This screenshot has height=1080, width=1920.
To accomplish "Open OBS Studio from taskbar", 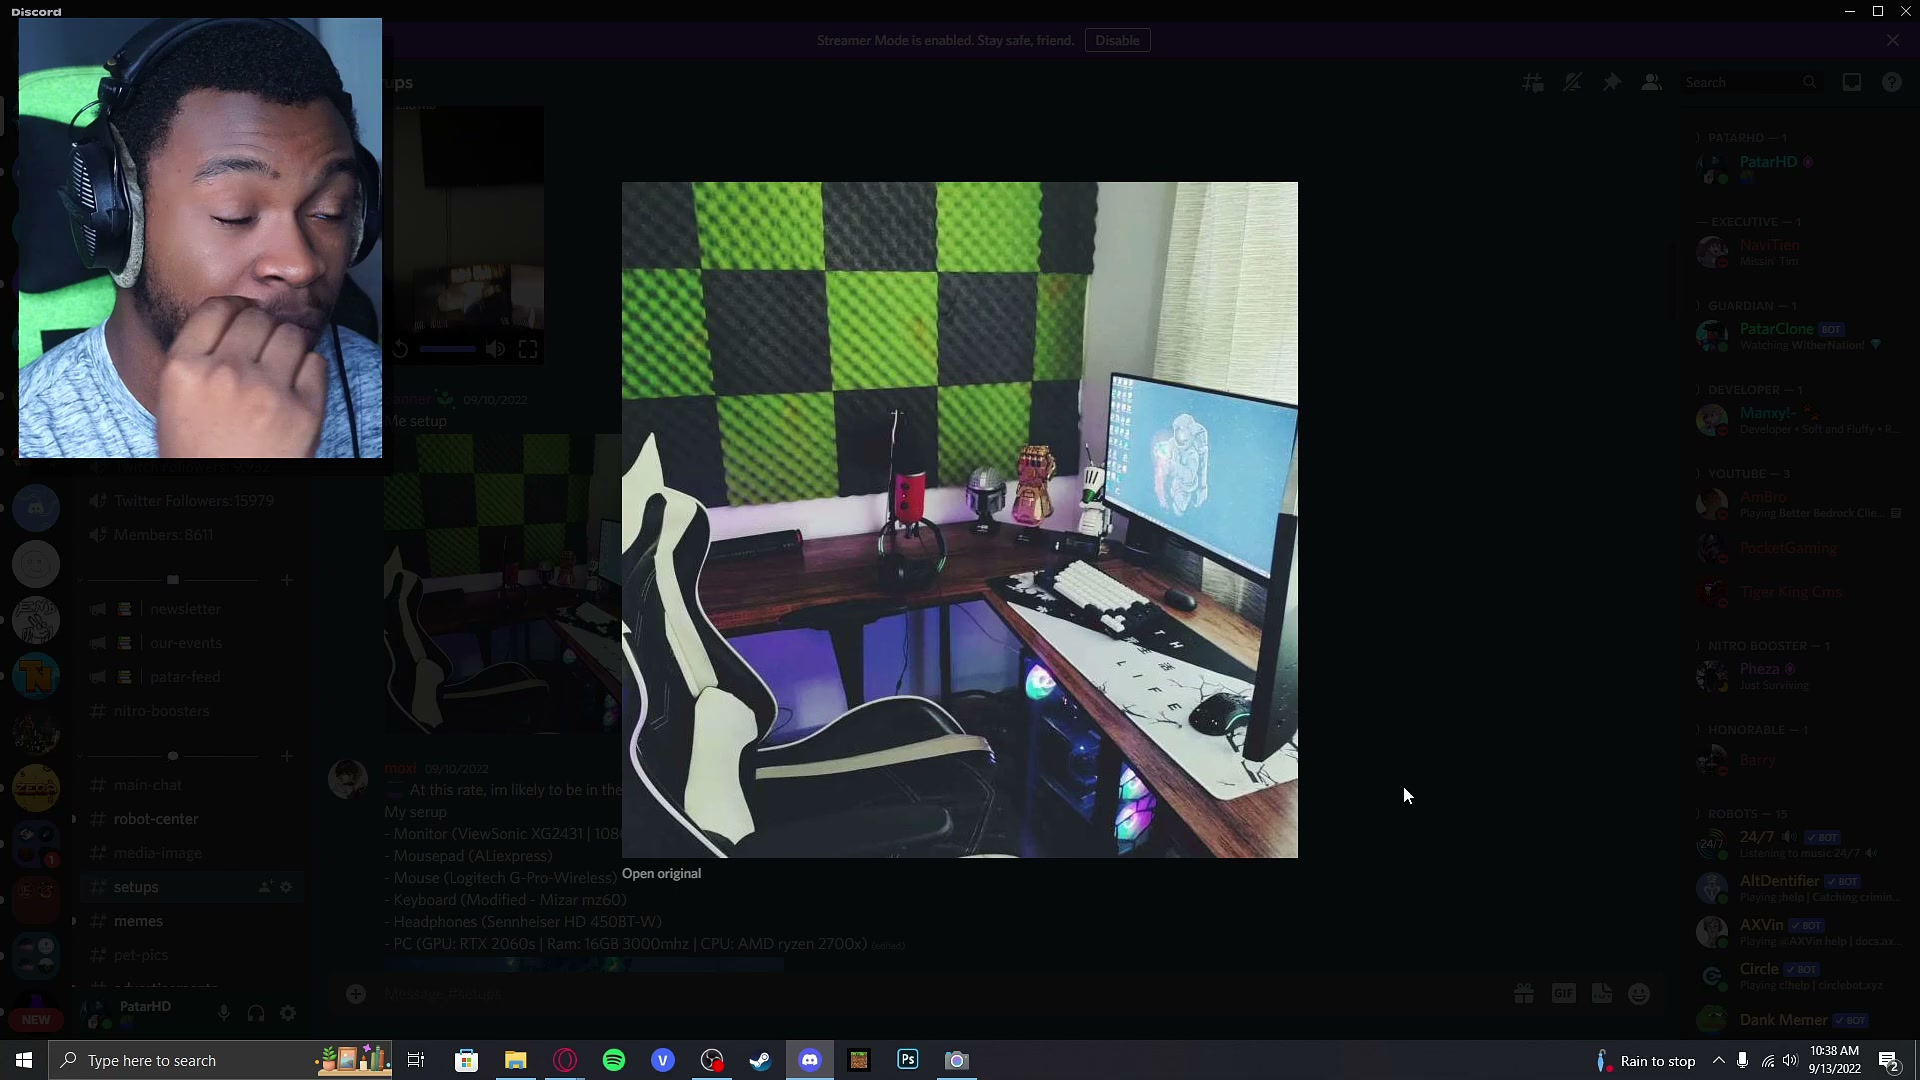I will pos(712,1060).
